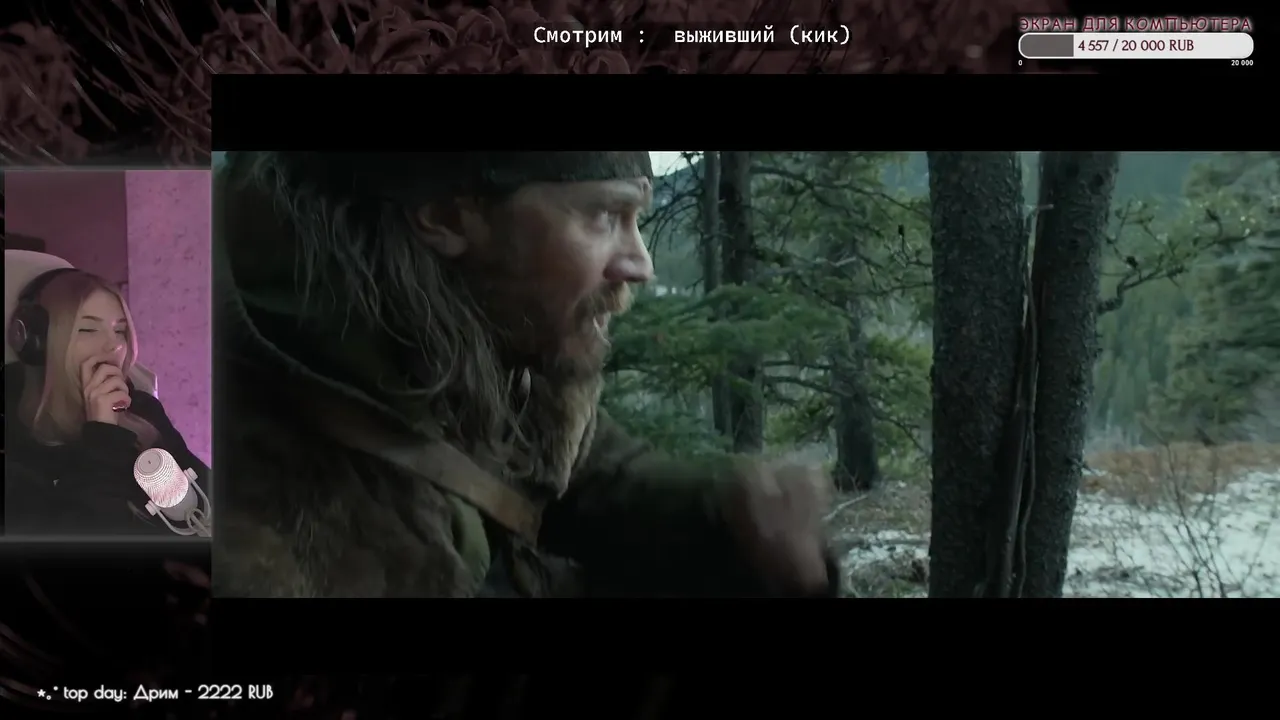Image resolution: width=1280 pixels, height=720 pixels.
Task: Click the 'Смотрим : выживший (кик)' title text
Action: (x=692, y=36)
